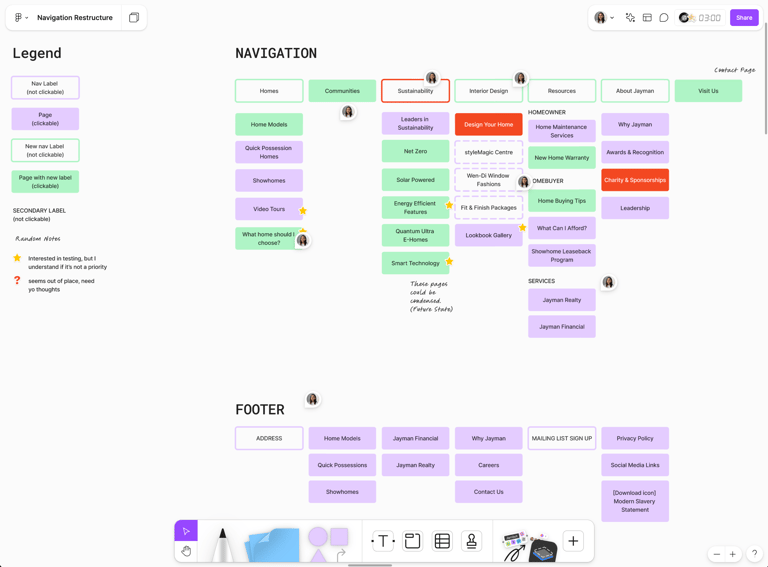
Task: Click the FOOTER heading text
Action: point(260,409)
